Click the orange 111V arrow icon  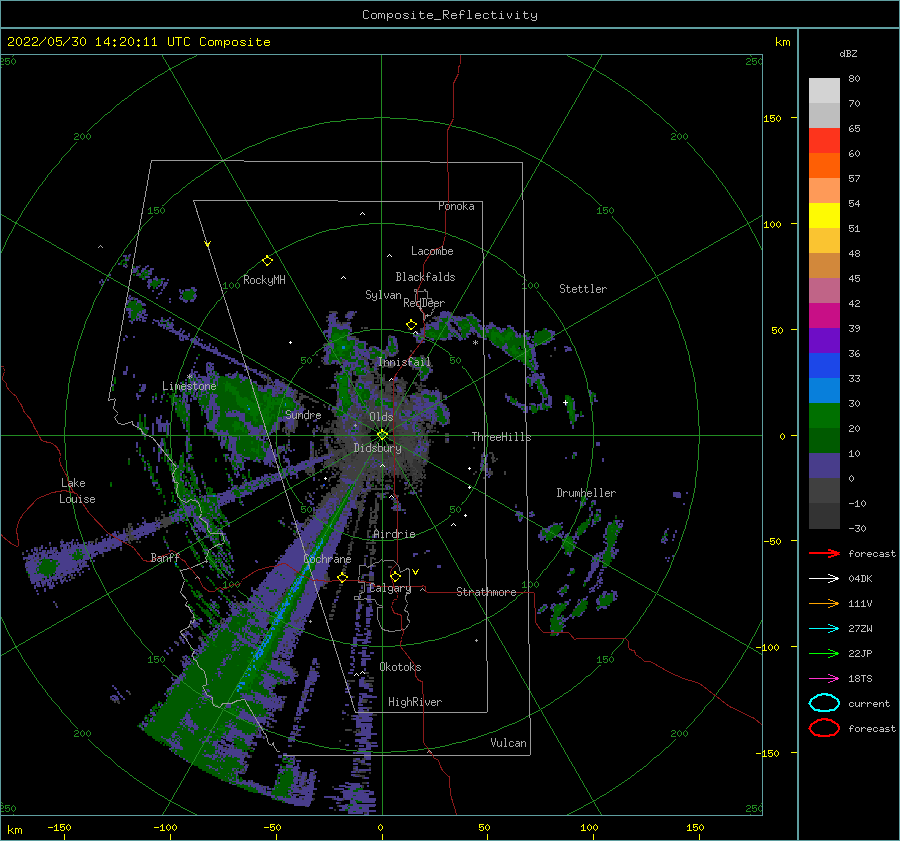point(824,603)
